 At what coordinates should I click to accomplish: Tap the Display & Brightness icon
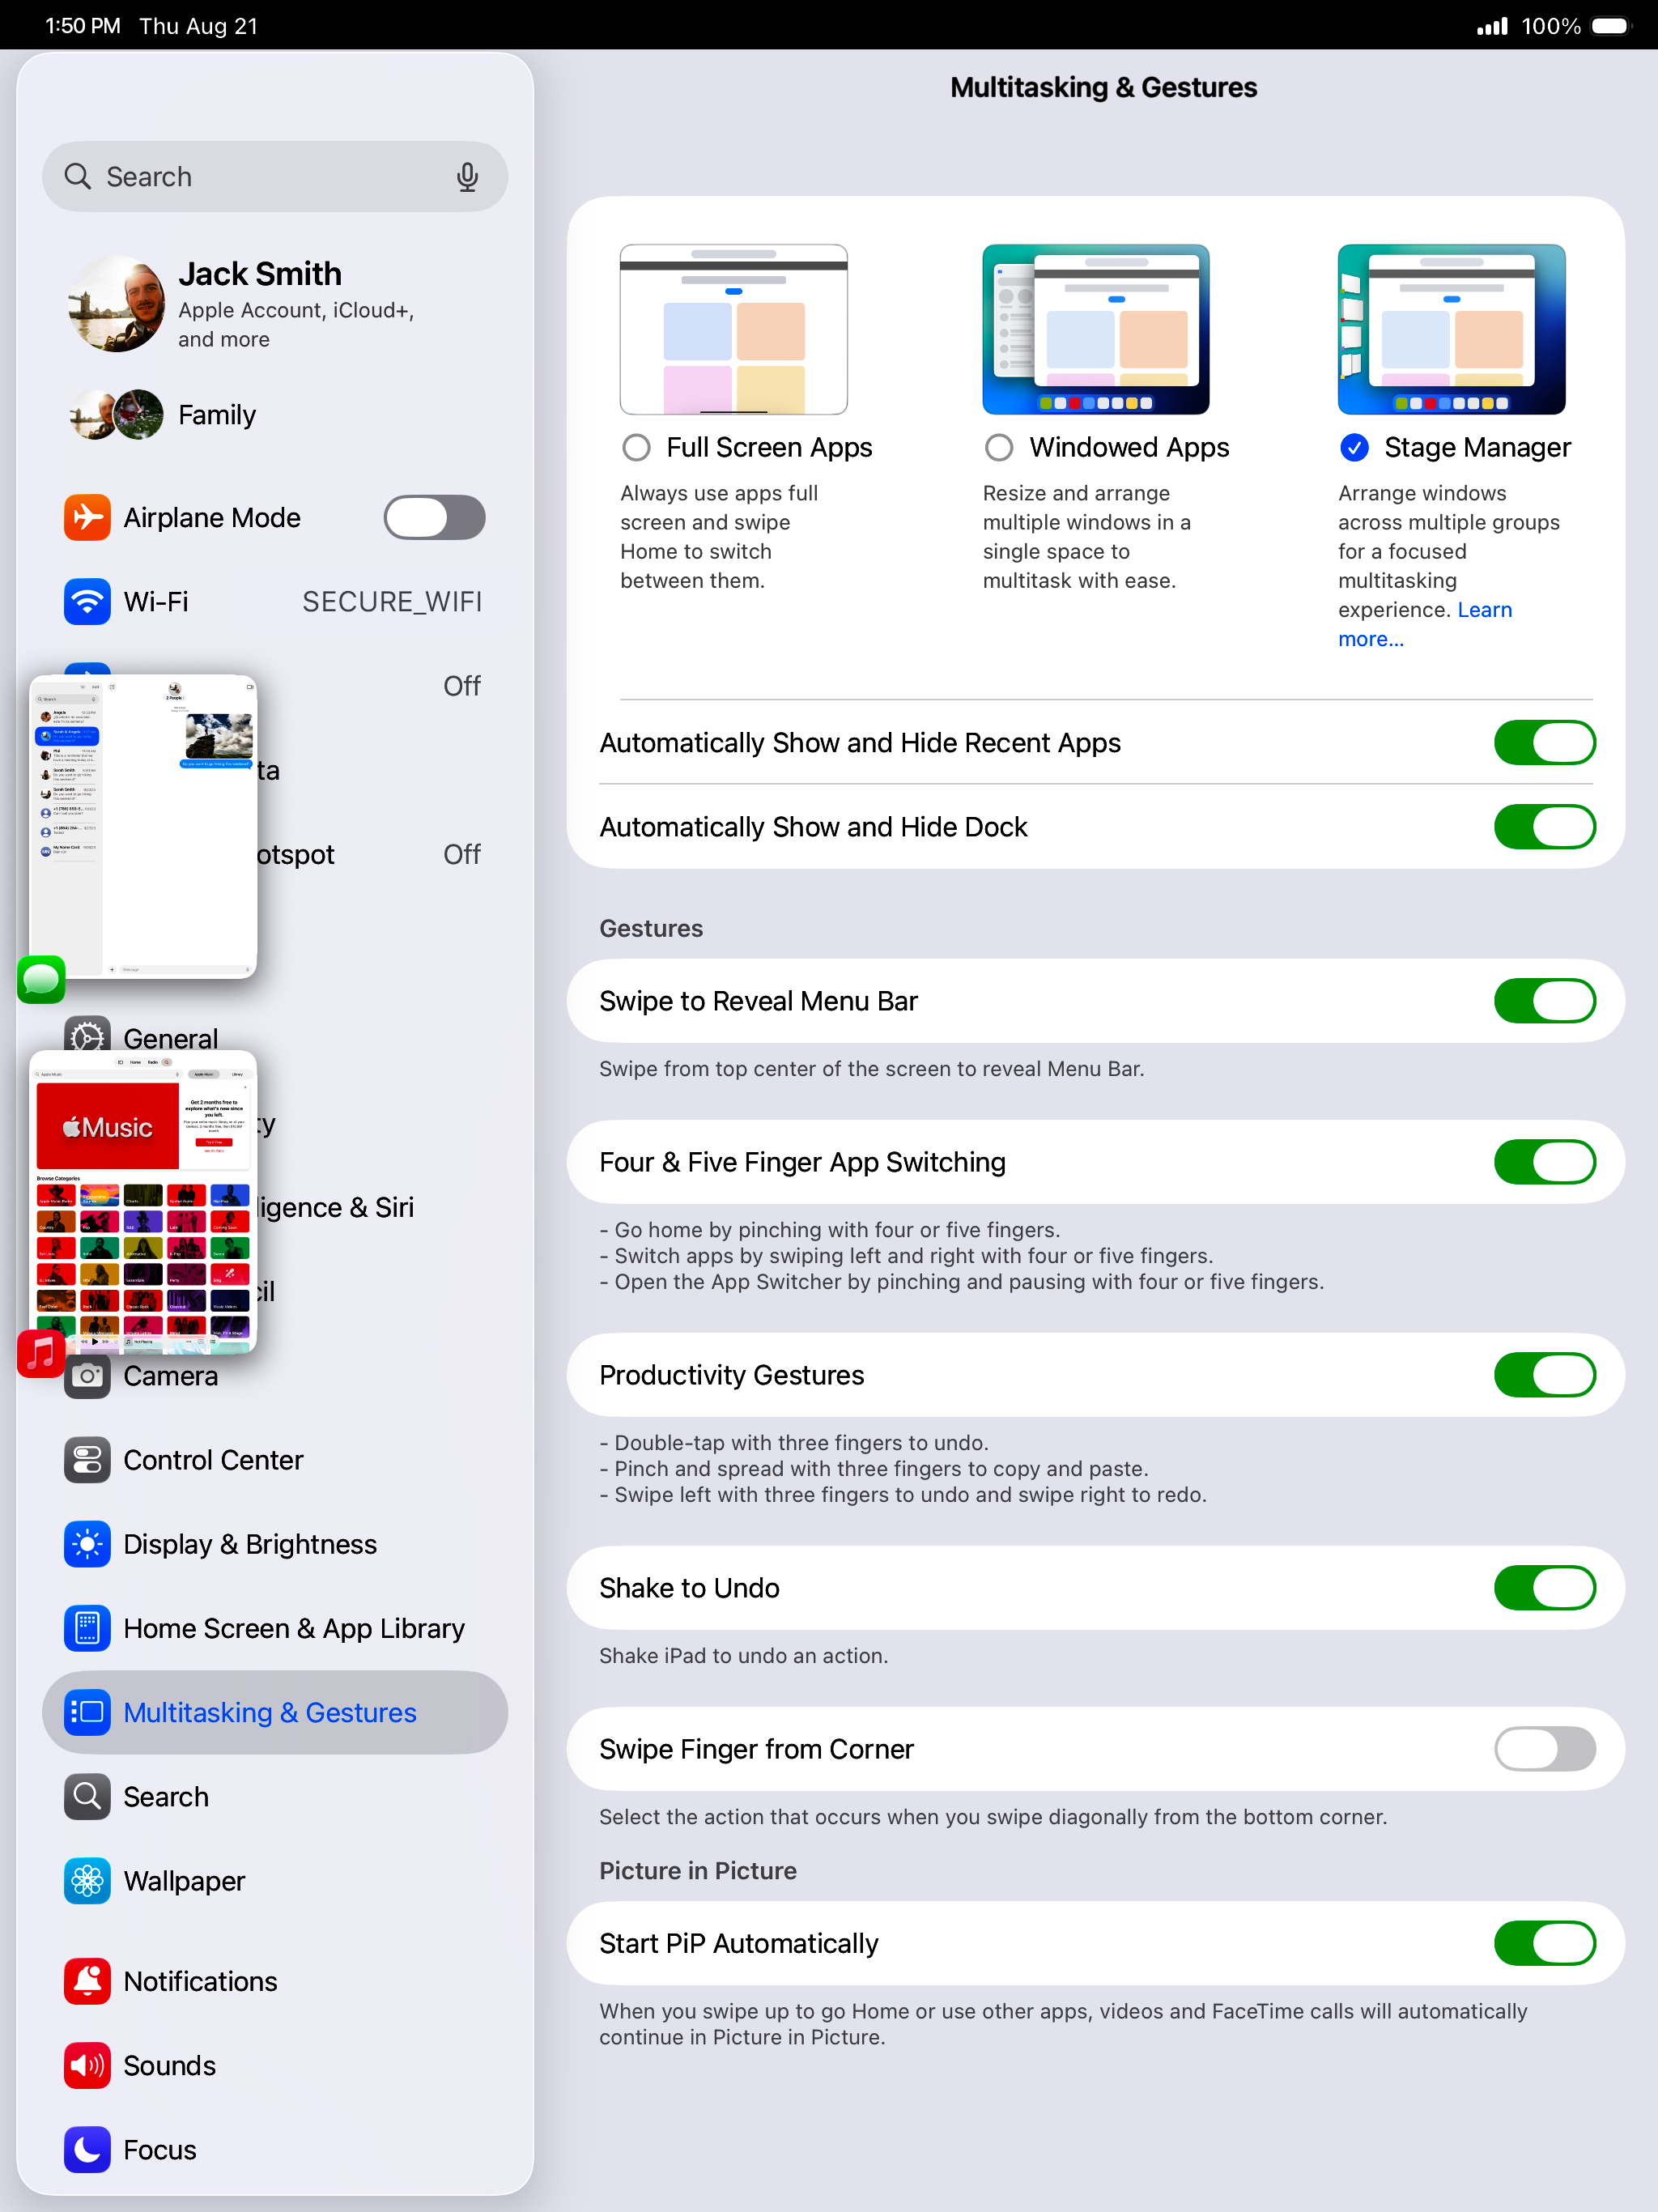pyautogui.click(x=87, y=1545)
